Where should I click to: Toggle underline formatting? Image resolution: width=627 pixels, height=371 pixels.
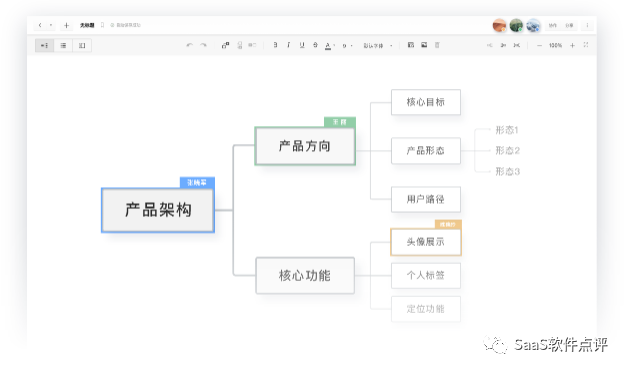(x=302, y=45)
